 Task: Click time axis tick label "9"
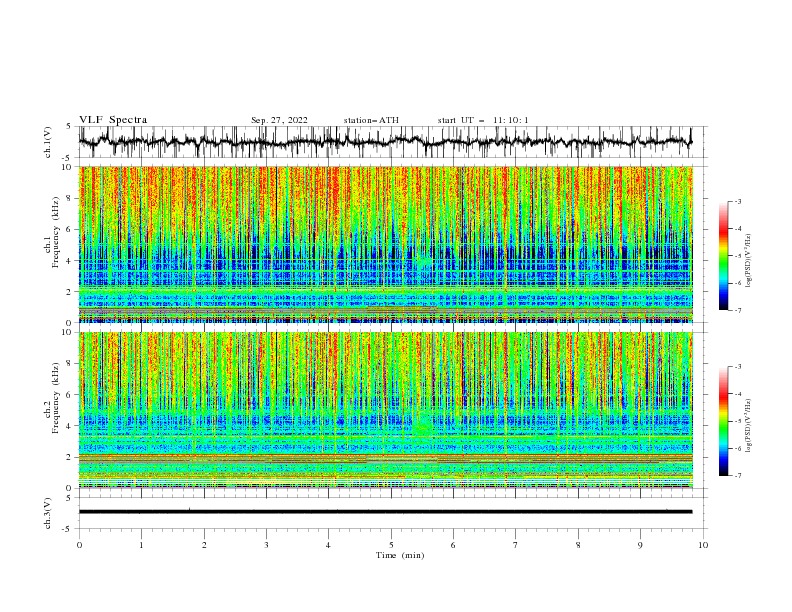click(640, 545)
